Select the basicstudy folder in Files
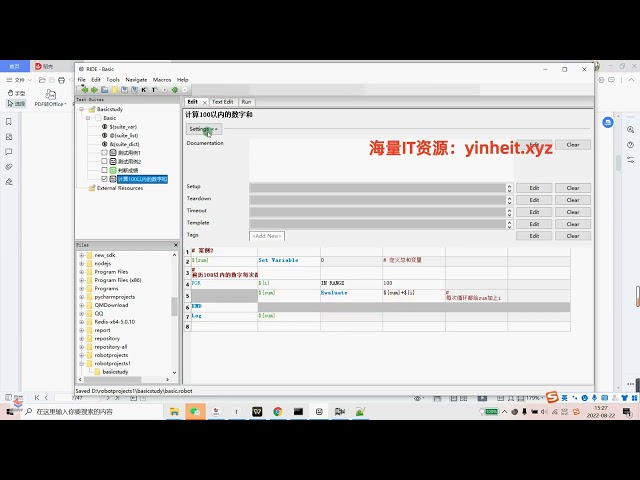The image size is (640, 480). [115, 372]
